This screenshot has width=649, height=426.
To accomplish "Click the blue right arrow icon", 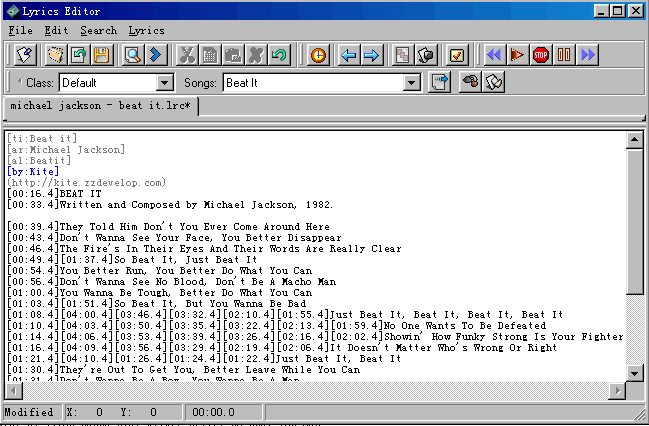I will click(x=372, y=55).
